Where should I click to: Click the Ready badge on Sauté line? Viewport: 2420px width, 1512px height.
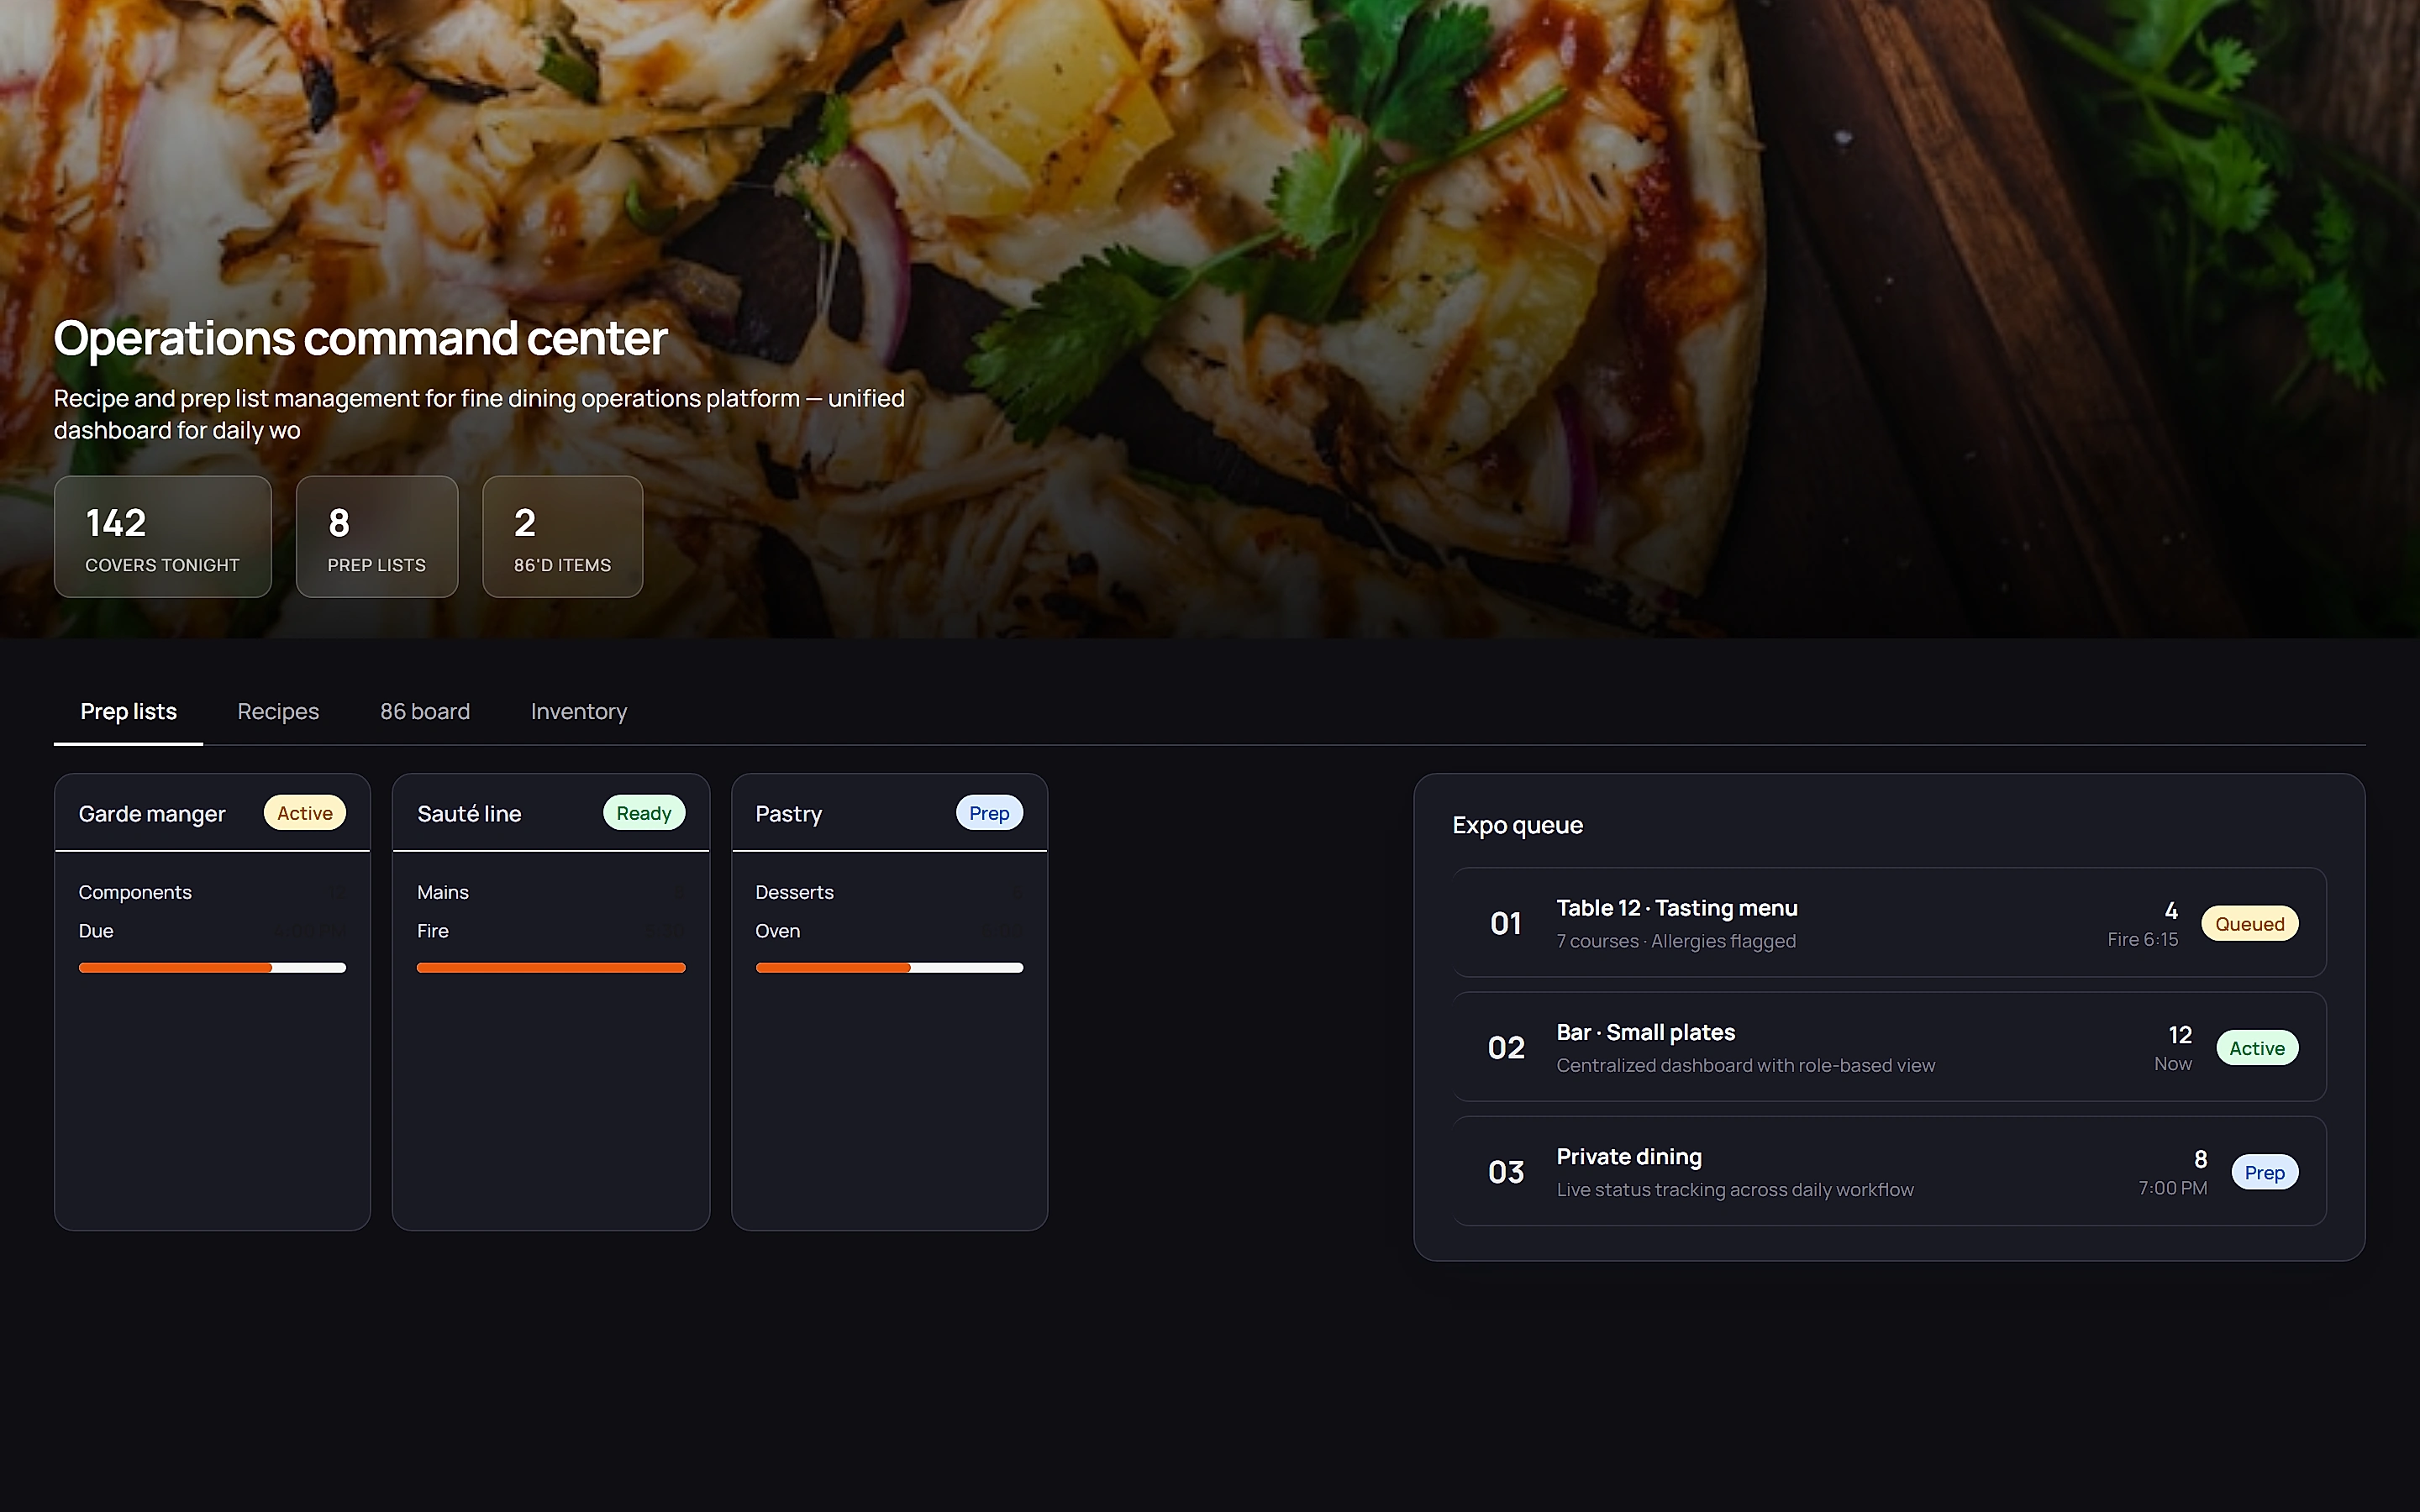[x=644, y=813]
